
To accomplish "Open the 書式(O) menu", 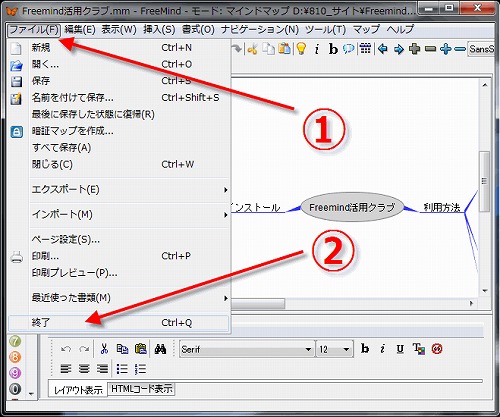I will (x=198, y=30).
